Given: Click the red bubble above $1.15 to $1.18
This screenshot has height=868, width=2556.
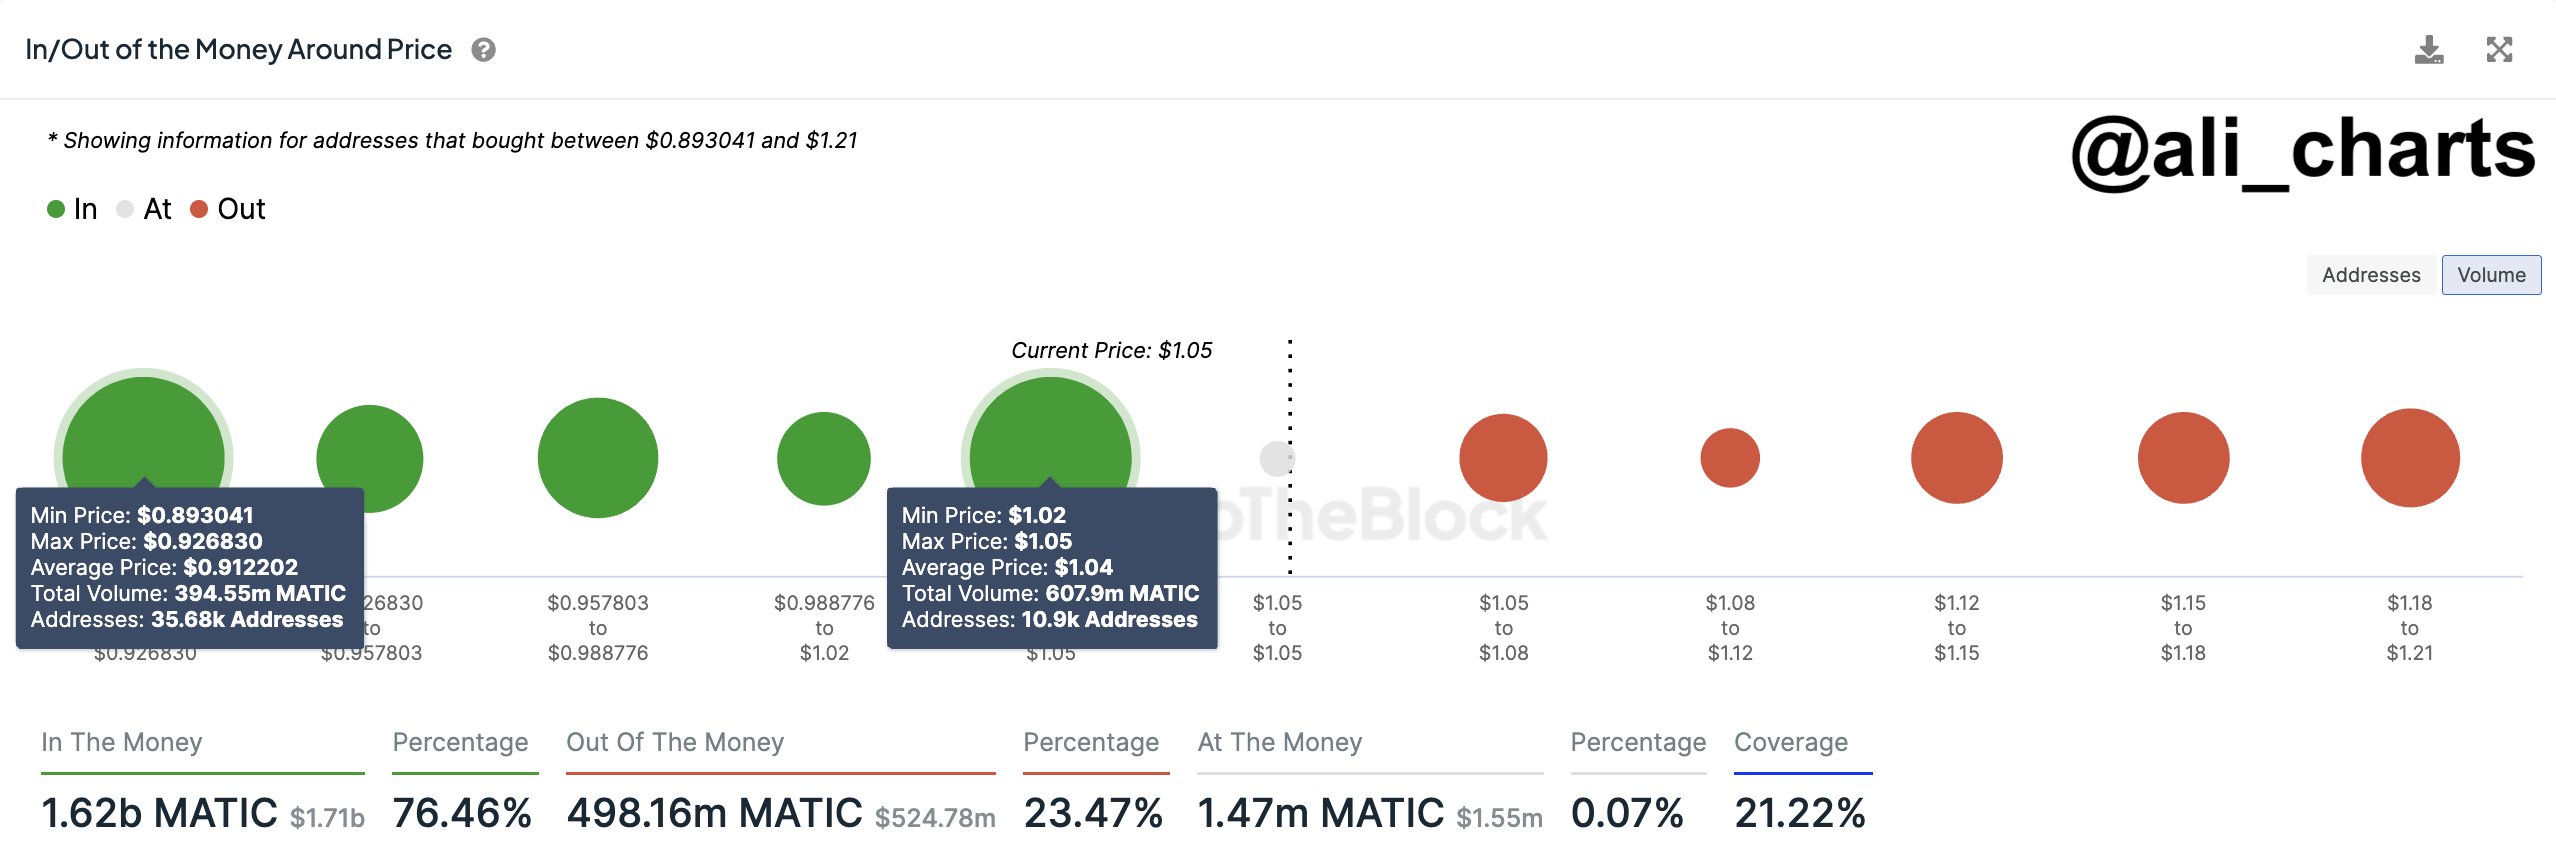Looking at the screenshot, I should (2183, 458).
